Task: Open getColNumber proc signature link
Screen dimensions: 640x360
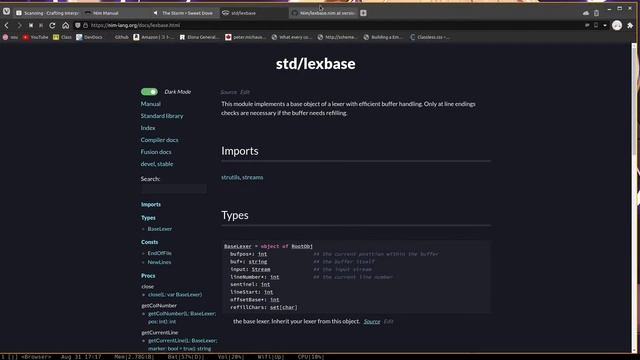Action: click(x=182, y=318)
